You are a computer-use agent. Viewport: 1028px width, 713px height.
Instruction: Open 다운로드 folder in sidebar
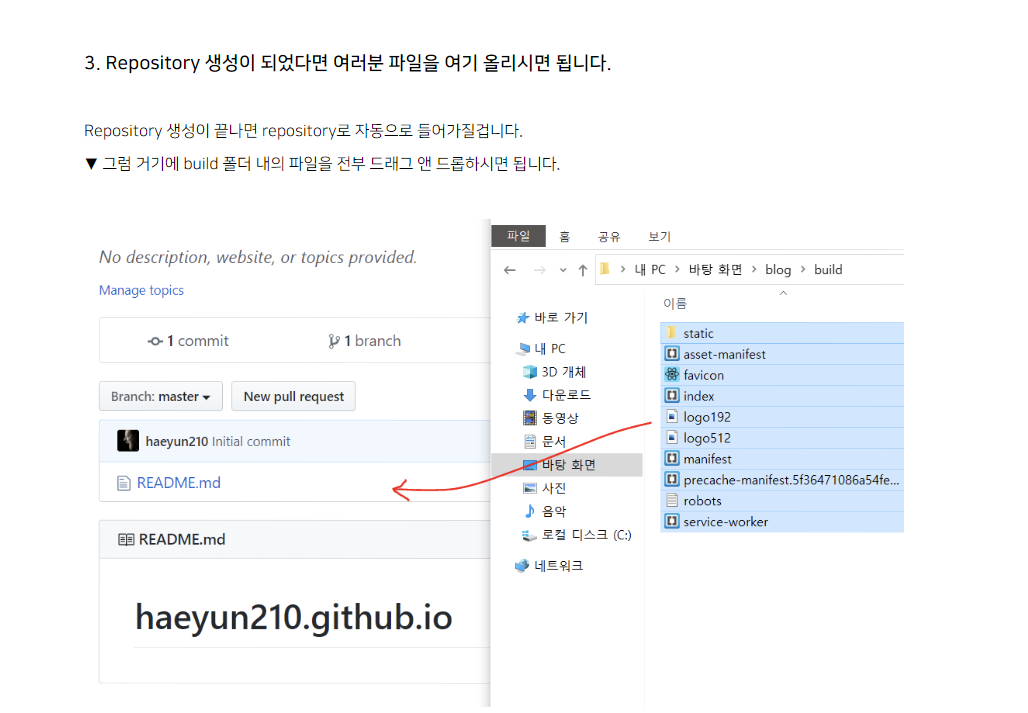[x=557, y=395]
